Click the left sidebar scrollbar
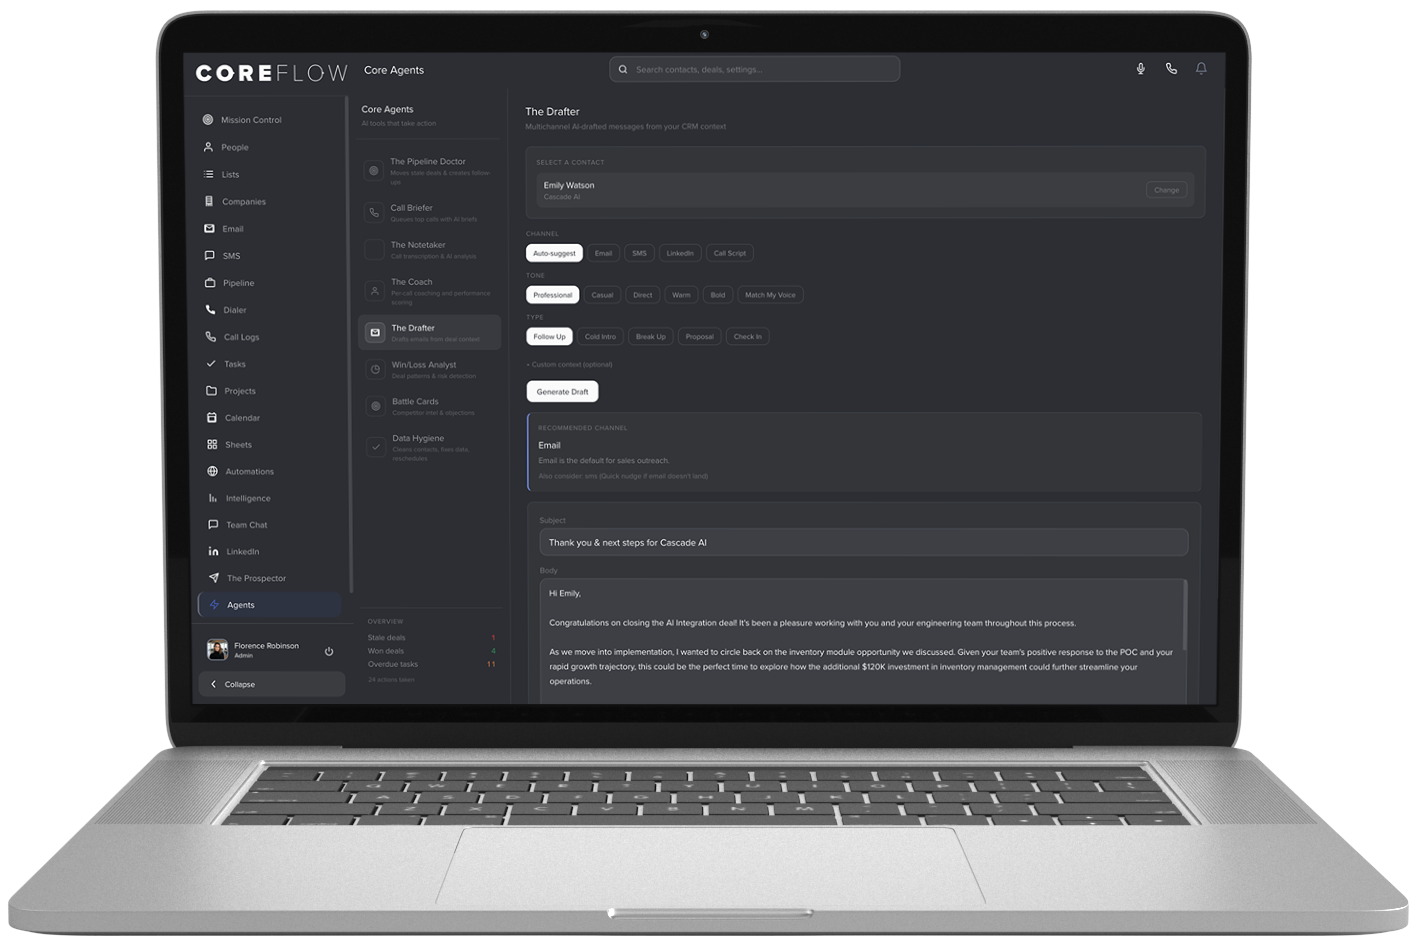The height and width of the screenshot is (944, 1416). [350, 345]
